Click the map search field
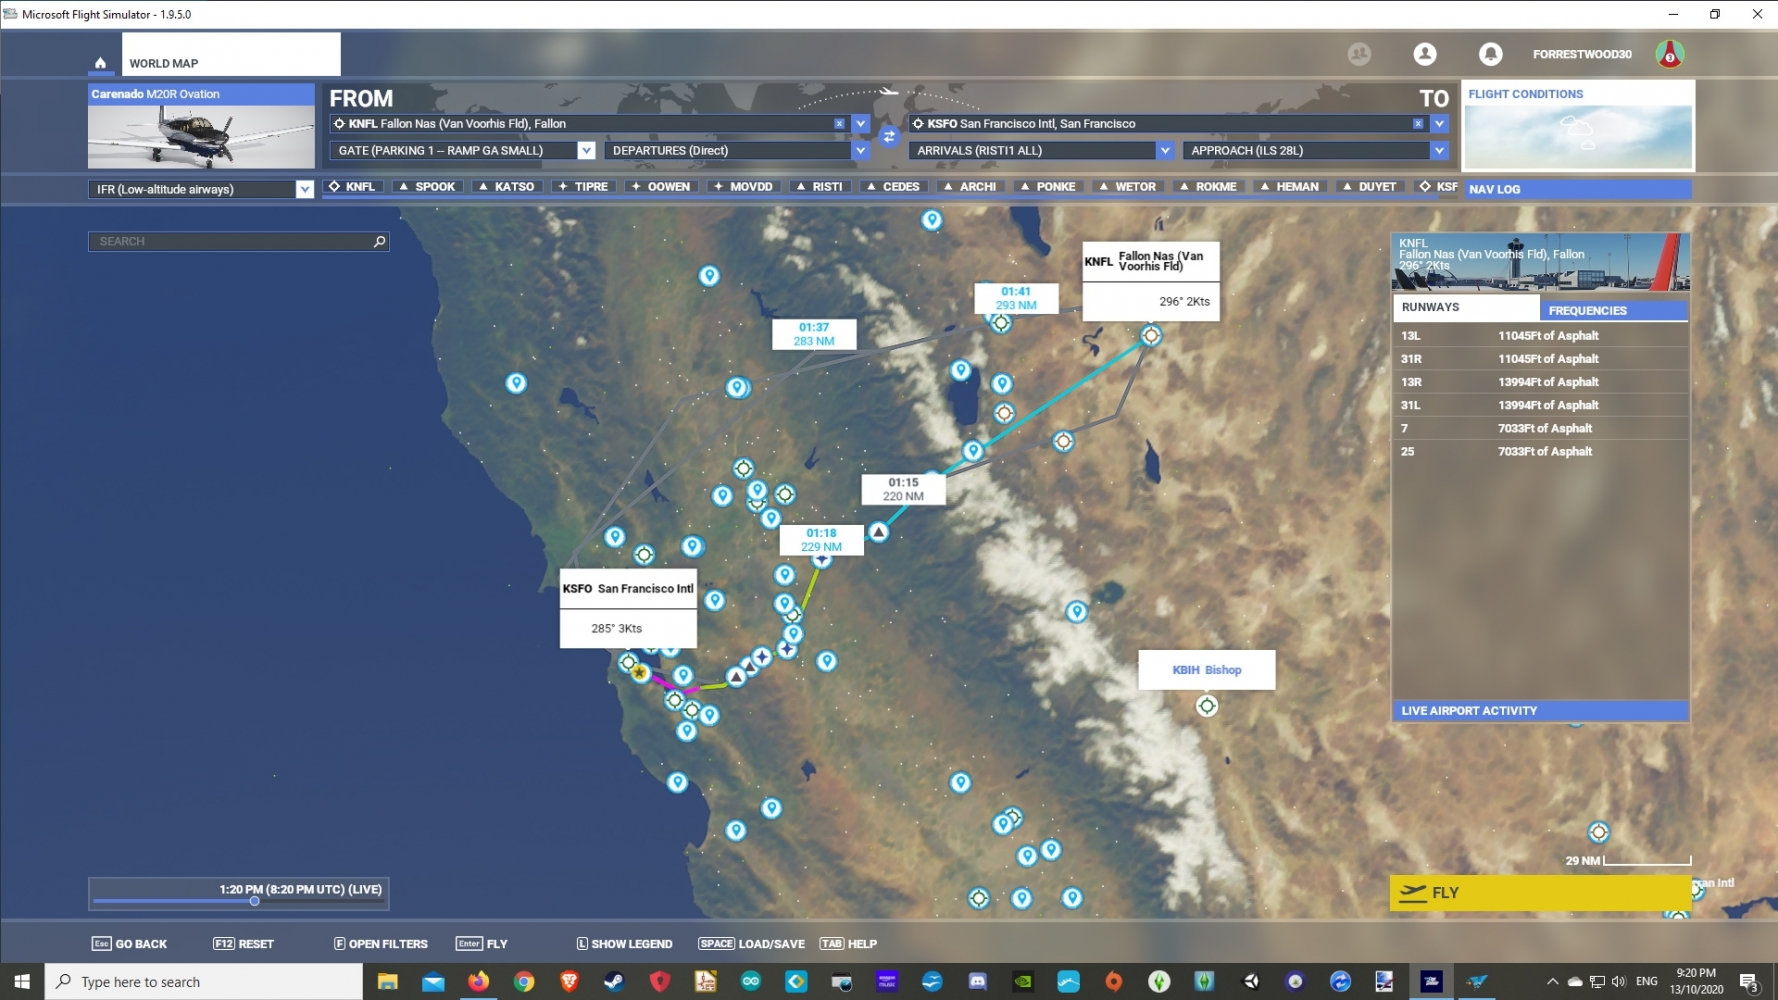1778x1000 pixels. (238, 241)
